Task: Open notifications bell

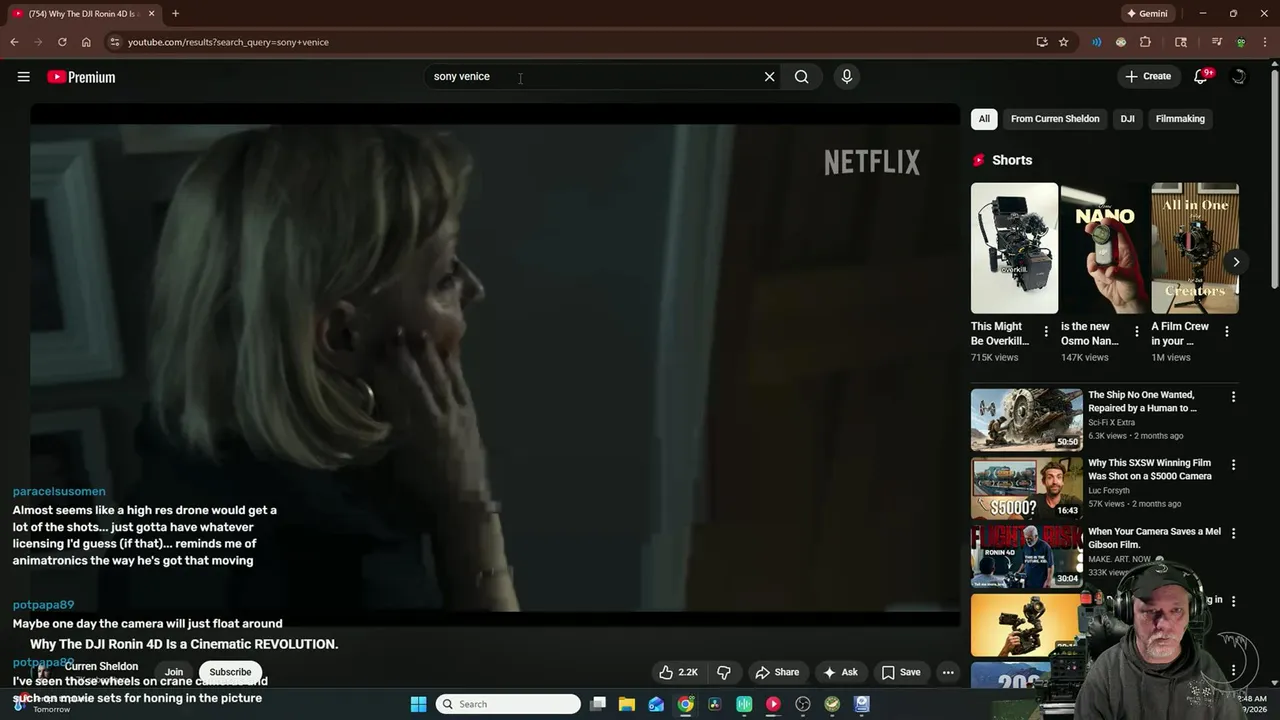Action: click(1201, 77)
